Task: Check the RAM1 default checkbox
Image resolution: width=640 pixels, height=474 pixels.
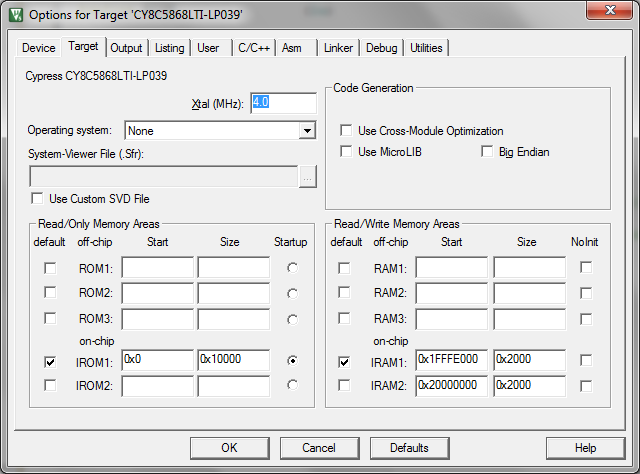Action: point(344,268)
